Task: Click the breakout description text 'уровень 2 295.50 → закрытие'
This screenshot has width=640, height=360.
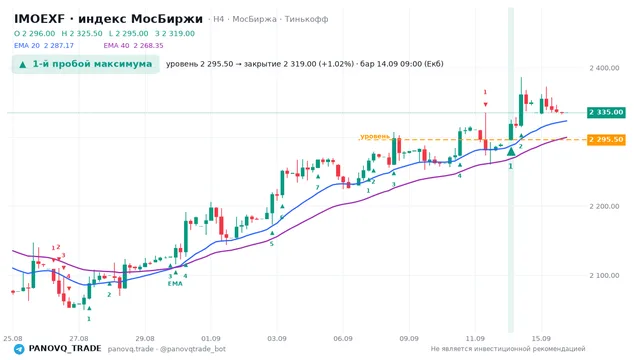Action: [x=224, y=64]
